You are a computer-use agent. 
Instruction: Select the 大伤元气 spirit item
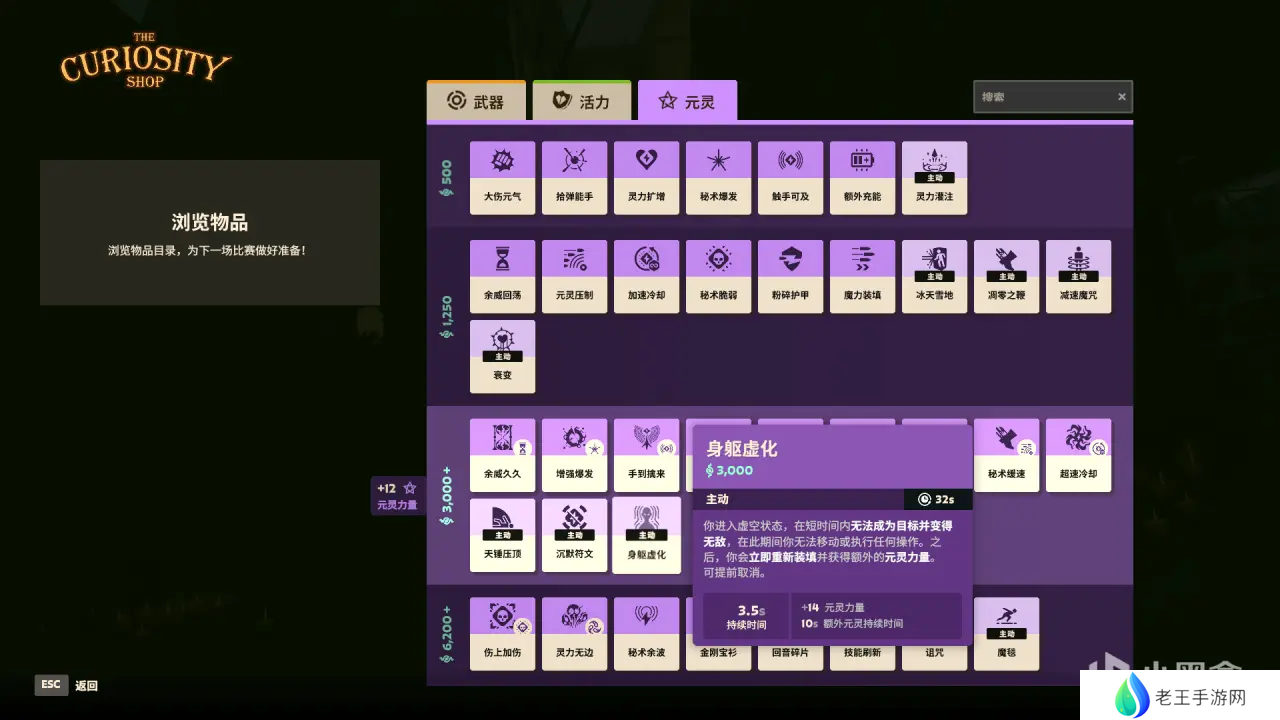pos(502,177)
